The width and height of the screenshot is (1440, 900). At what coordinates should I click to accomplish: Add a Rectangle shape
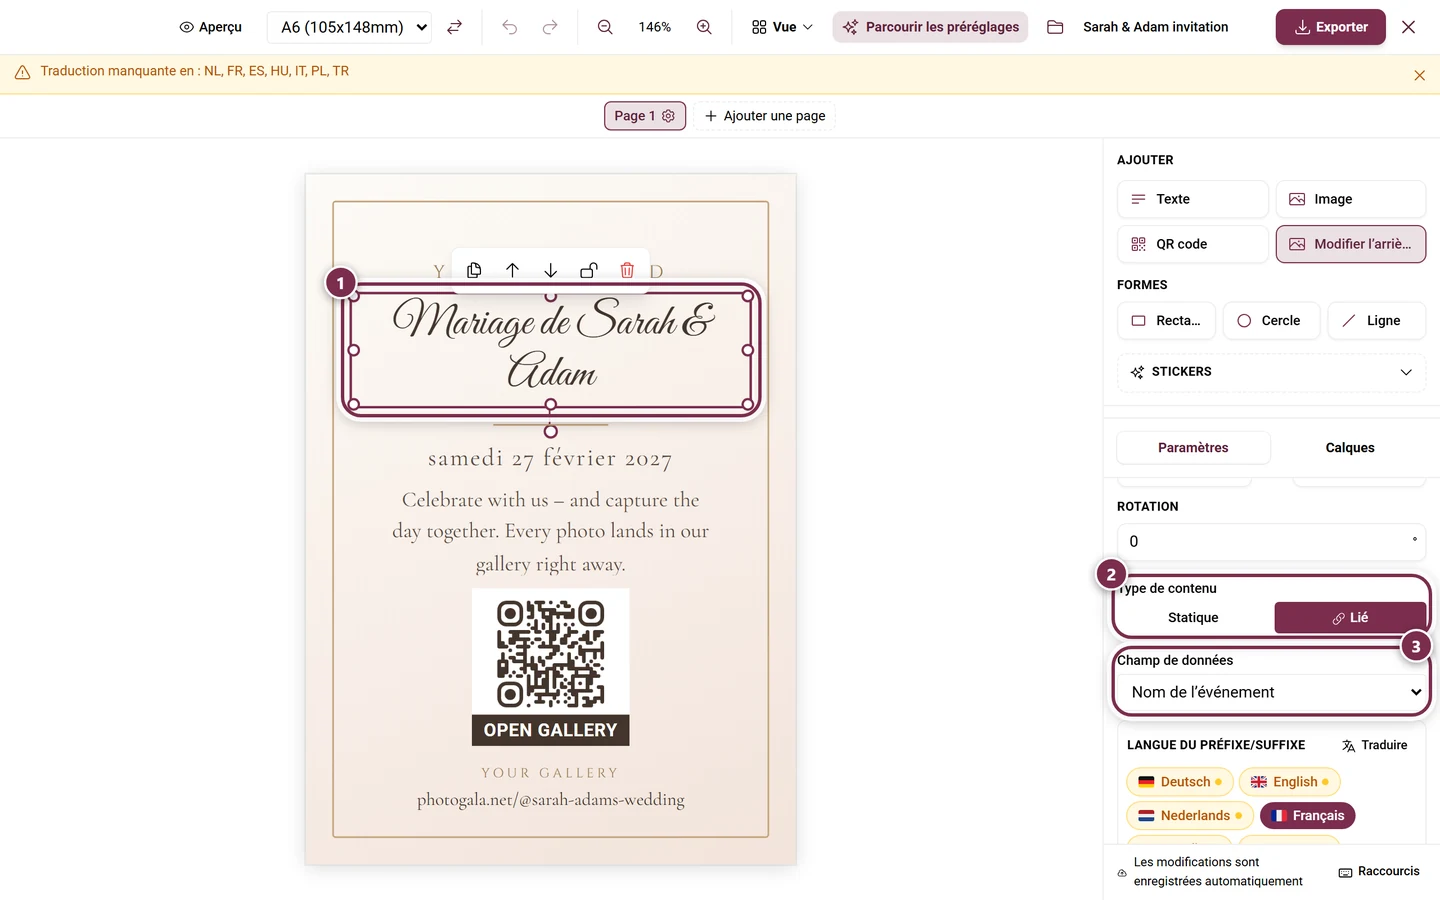coord(1166,321)
